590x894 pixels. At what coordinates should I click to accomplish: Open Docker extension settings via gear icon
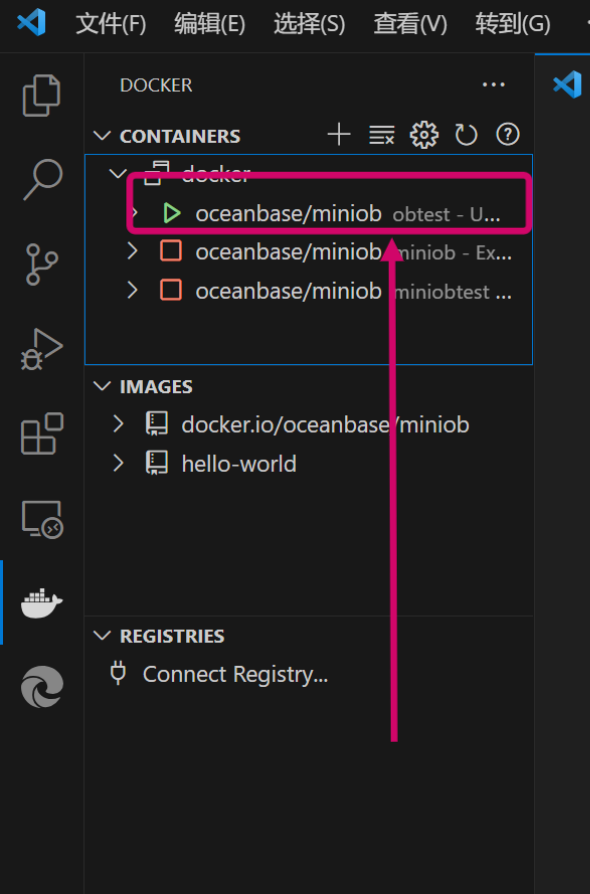(423, 134)
